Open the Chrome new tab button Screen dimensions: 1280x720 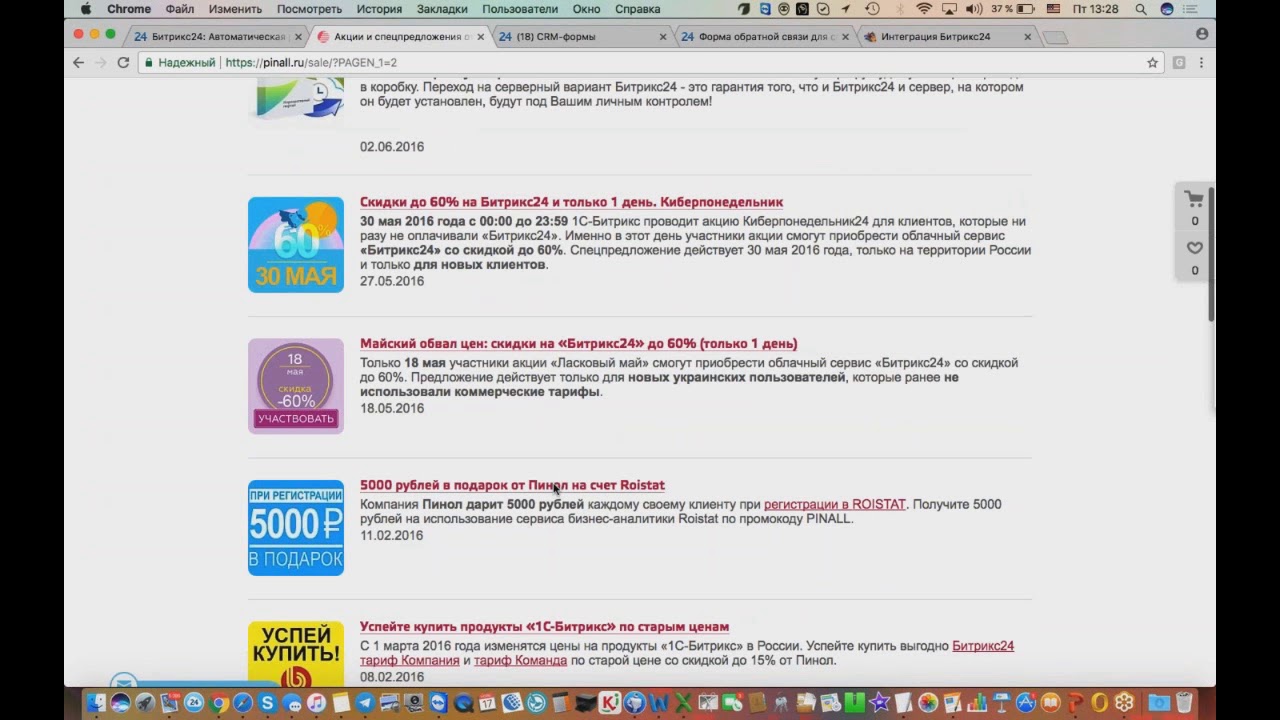coord(1055,37)
